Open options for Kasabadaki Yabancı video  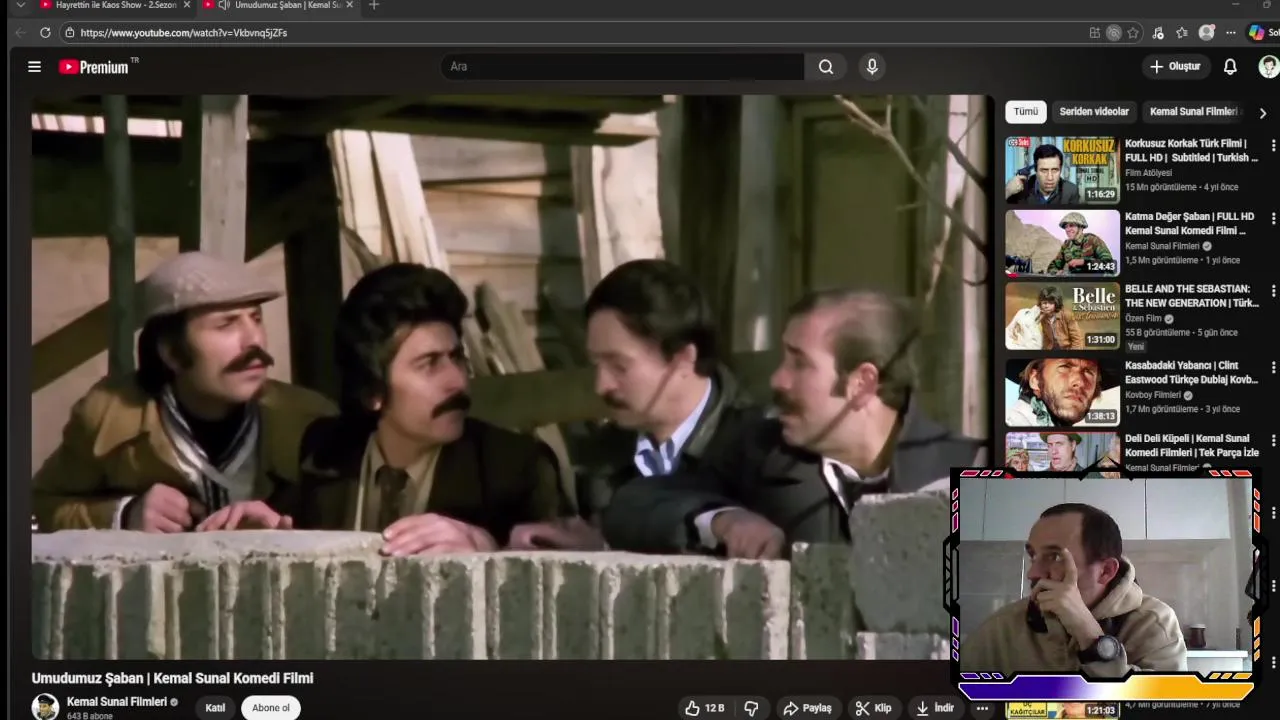(x=1273, y=368)
